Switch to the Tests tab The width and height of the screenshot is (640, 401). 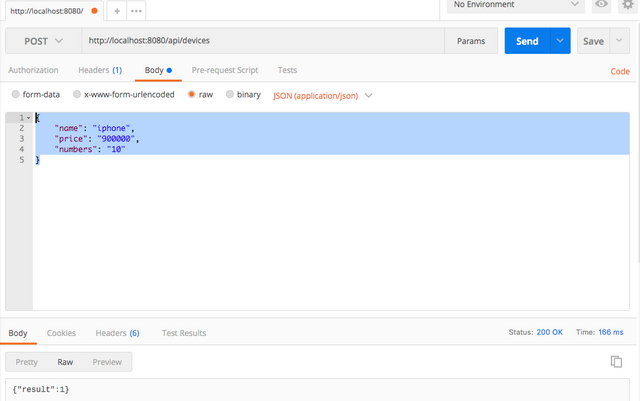coord(287,70)
